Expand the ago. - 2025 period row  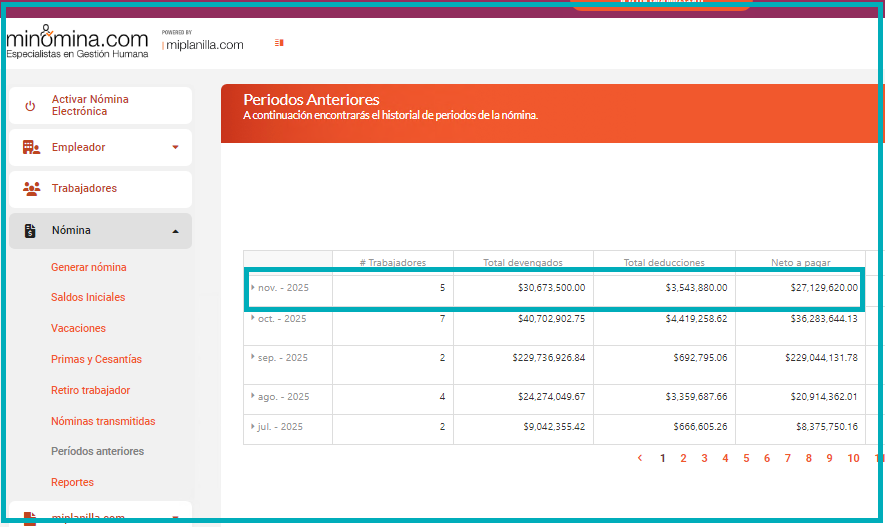(x=253, y=396)
